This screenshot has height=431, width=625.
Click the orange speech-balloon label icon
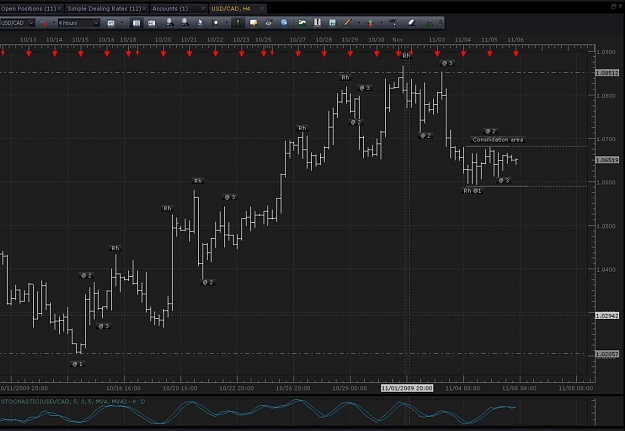click(x=253, y=23)
